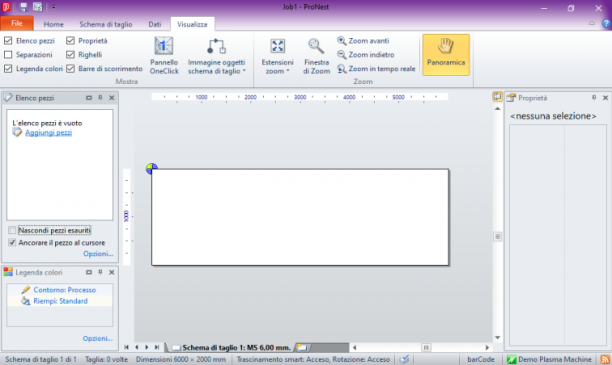The height and width of the screenshot is (365, 612).
Task: Go to first nest navigation button
Action: click(x=126, y=347)
